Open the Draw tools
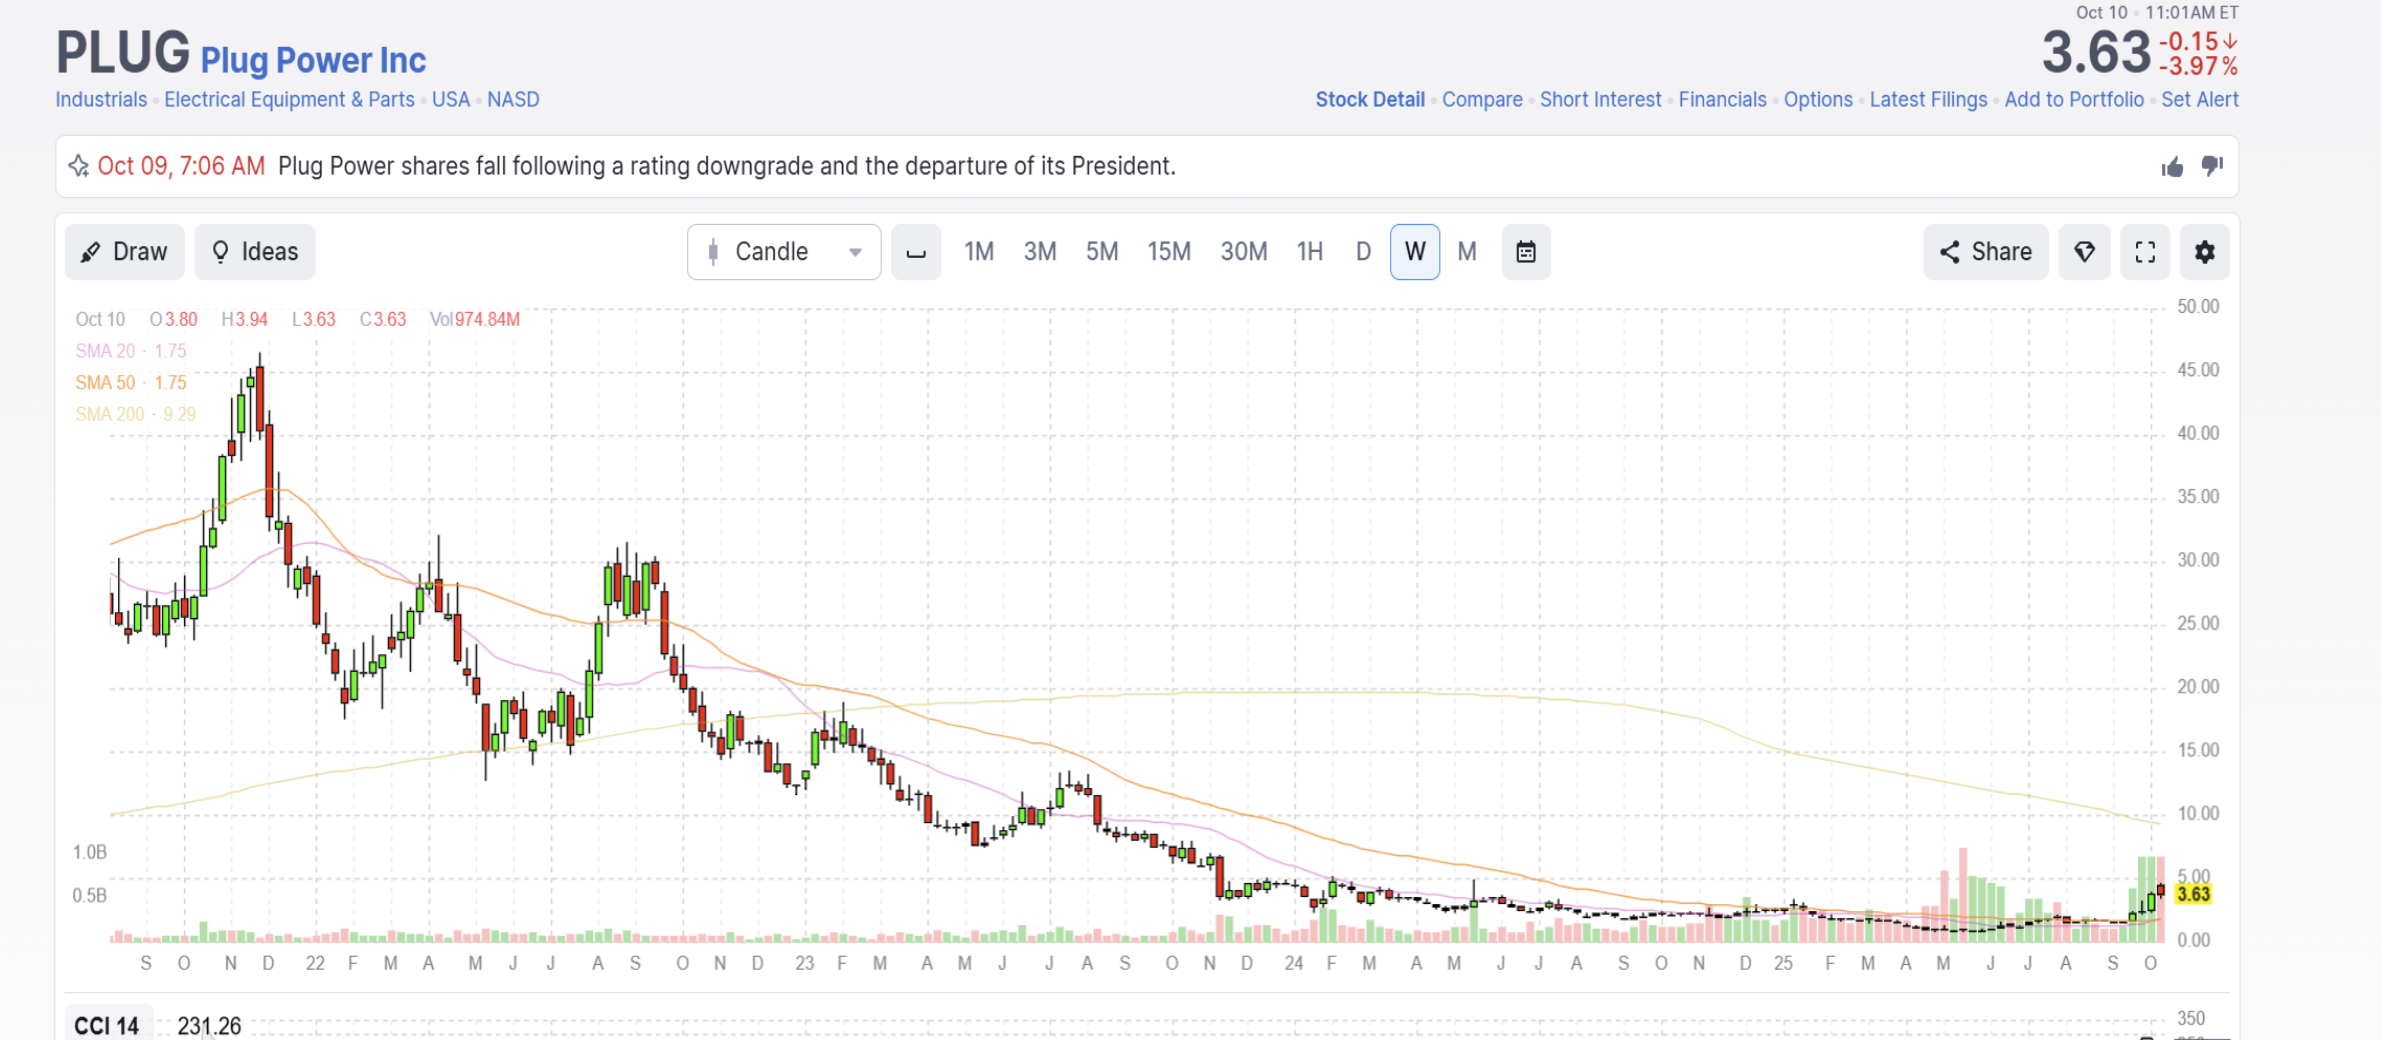 click(x=125, y=252)
